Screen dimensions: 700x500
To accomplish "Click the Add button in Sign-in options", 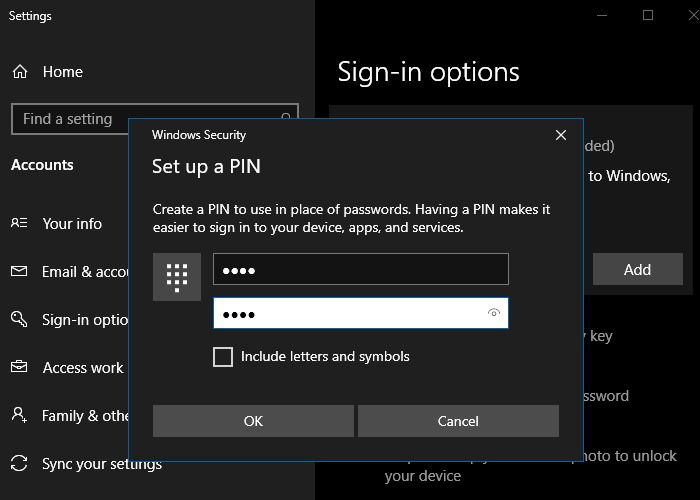I will tap(638, 270).
